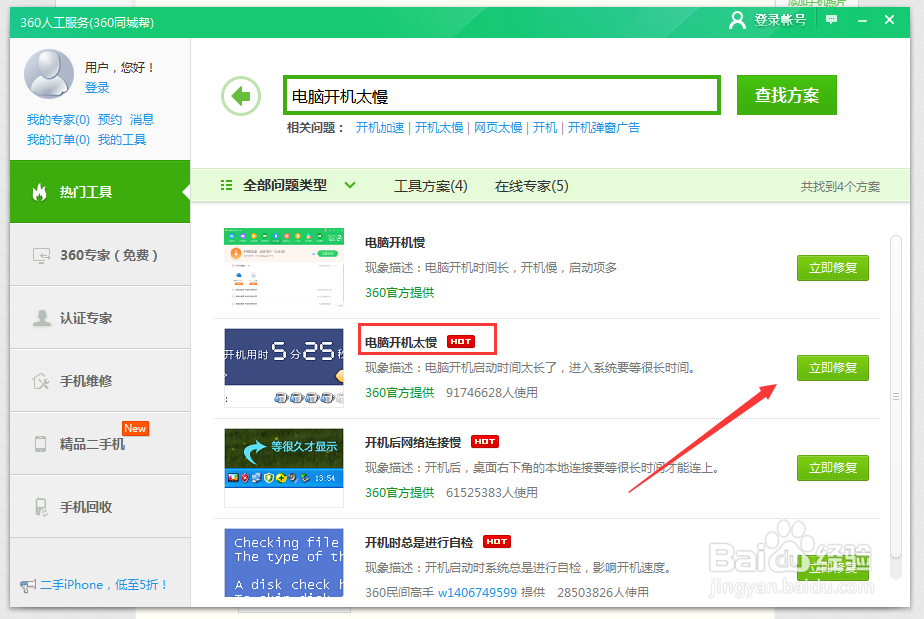924x619 pixels.
Task: Click result title 开机后网络连接慢
Action: 412,442
